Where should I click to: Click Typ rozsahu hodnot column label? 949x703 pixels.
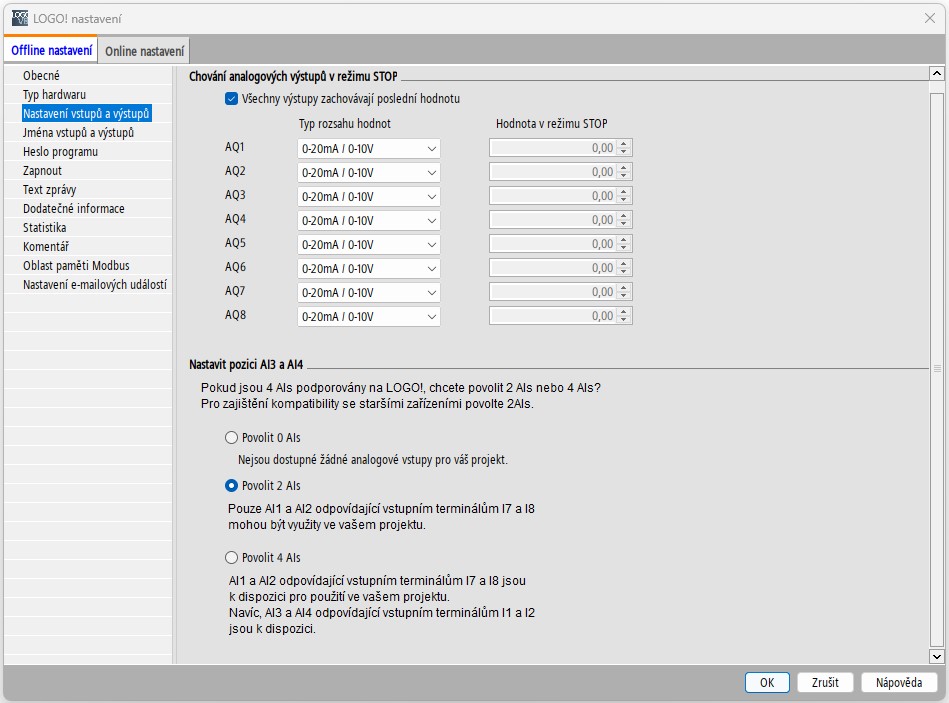[x=344, y=123]
